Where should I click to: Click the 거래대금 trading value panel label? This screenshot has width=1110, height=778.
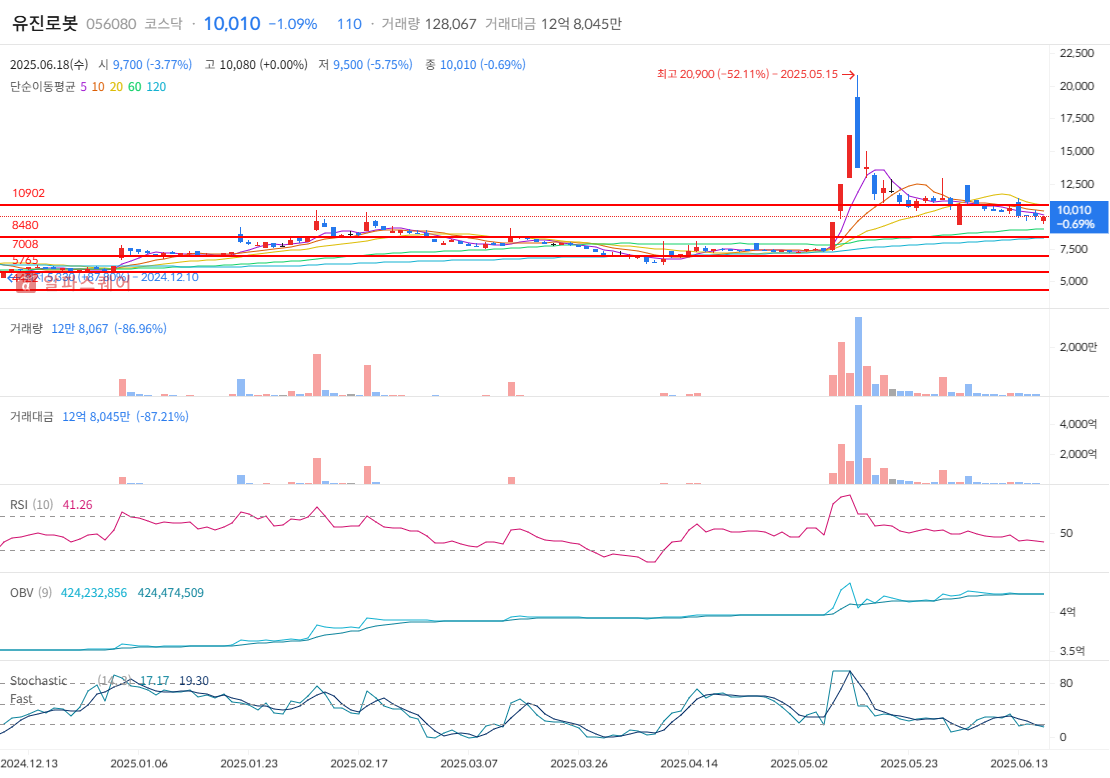click(32, 416)
